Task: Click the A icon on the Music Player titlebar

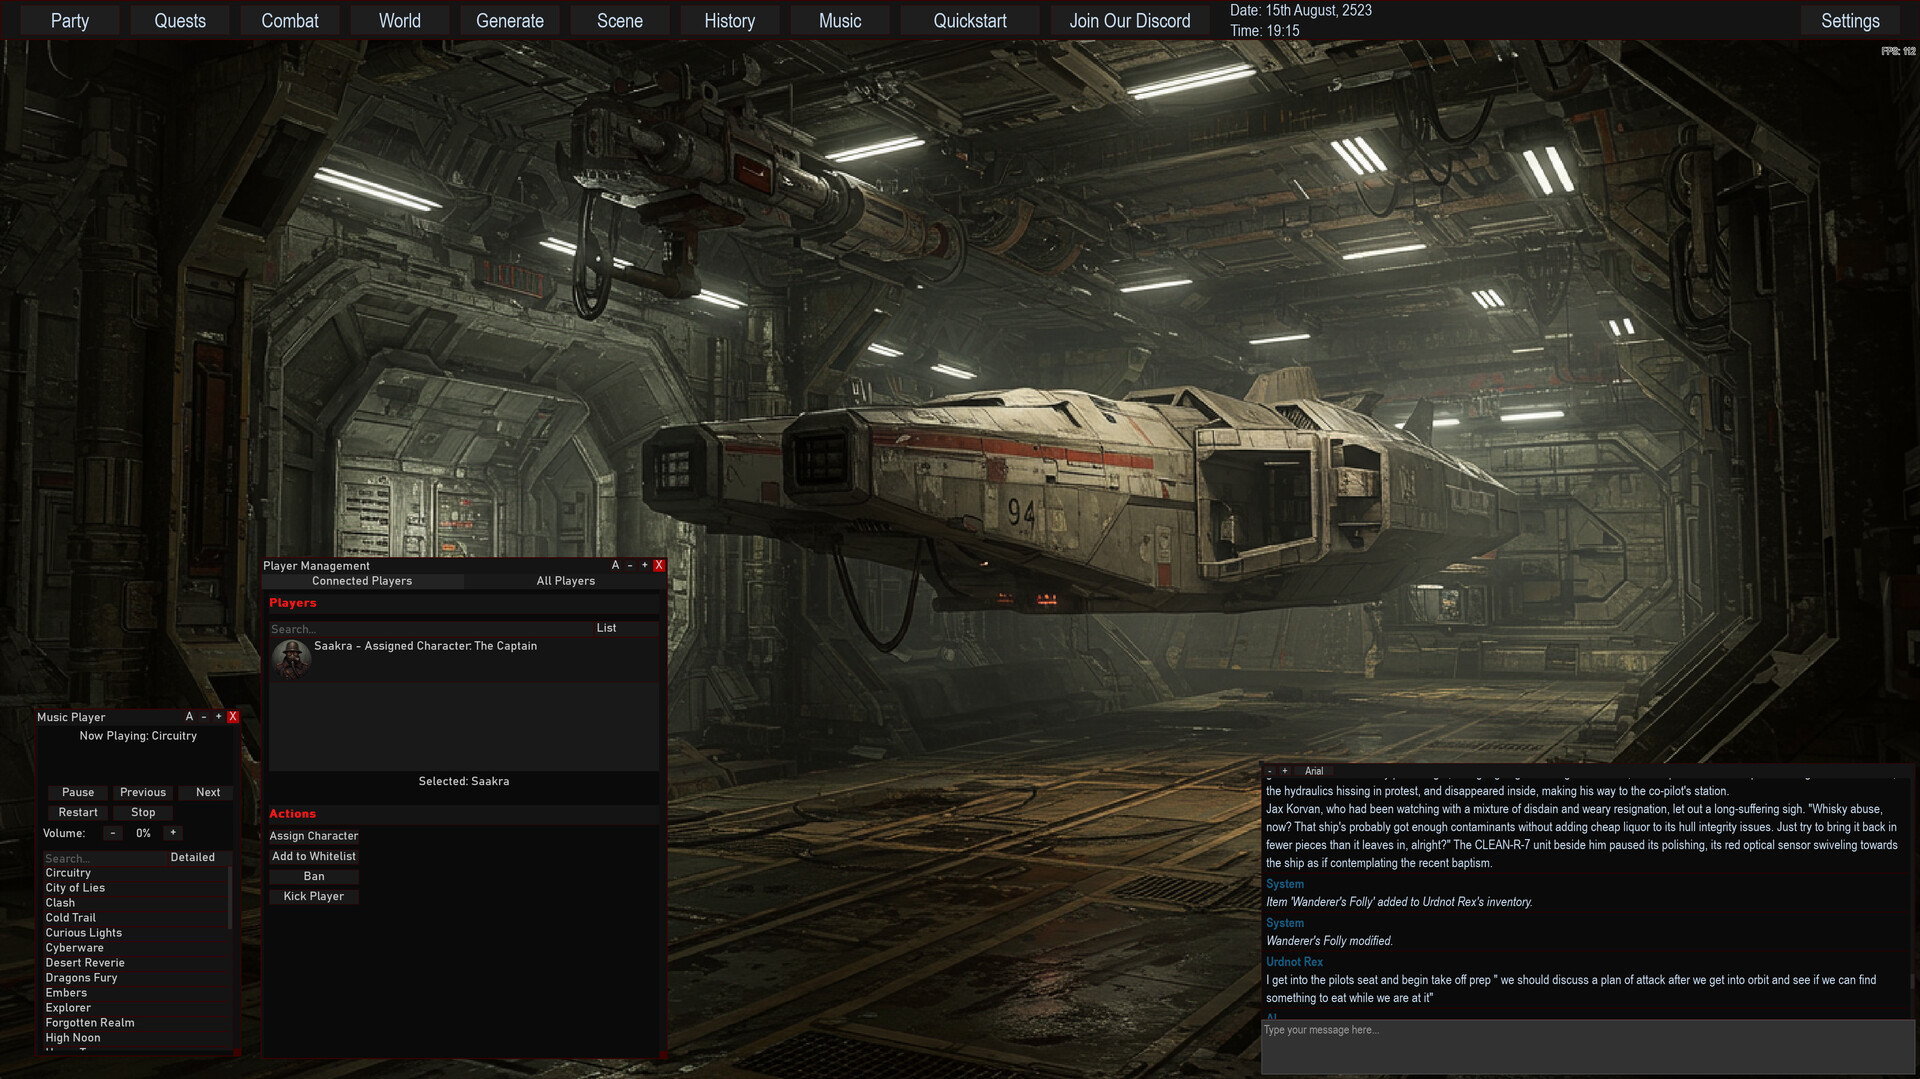Action: coord(188,716)
